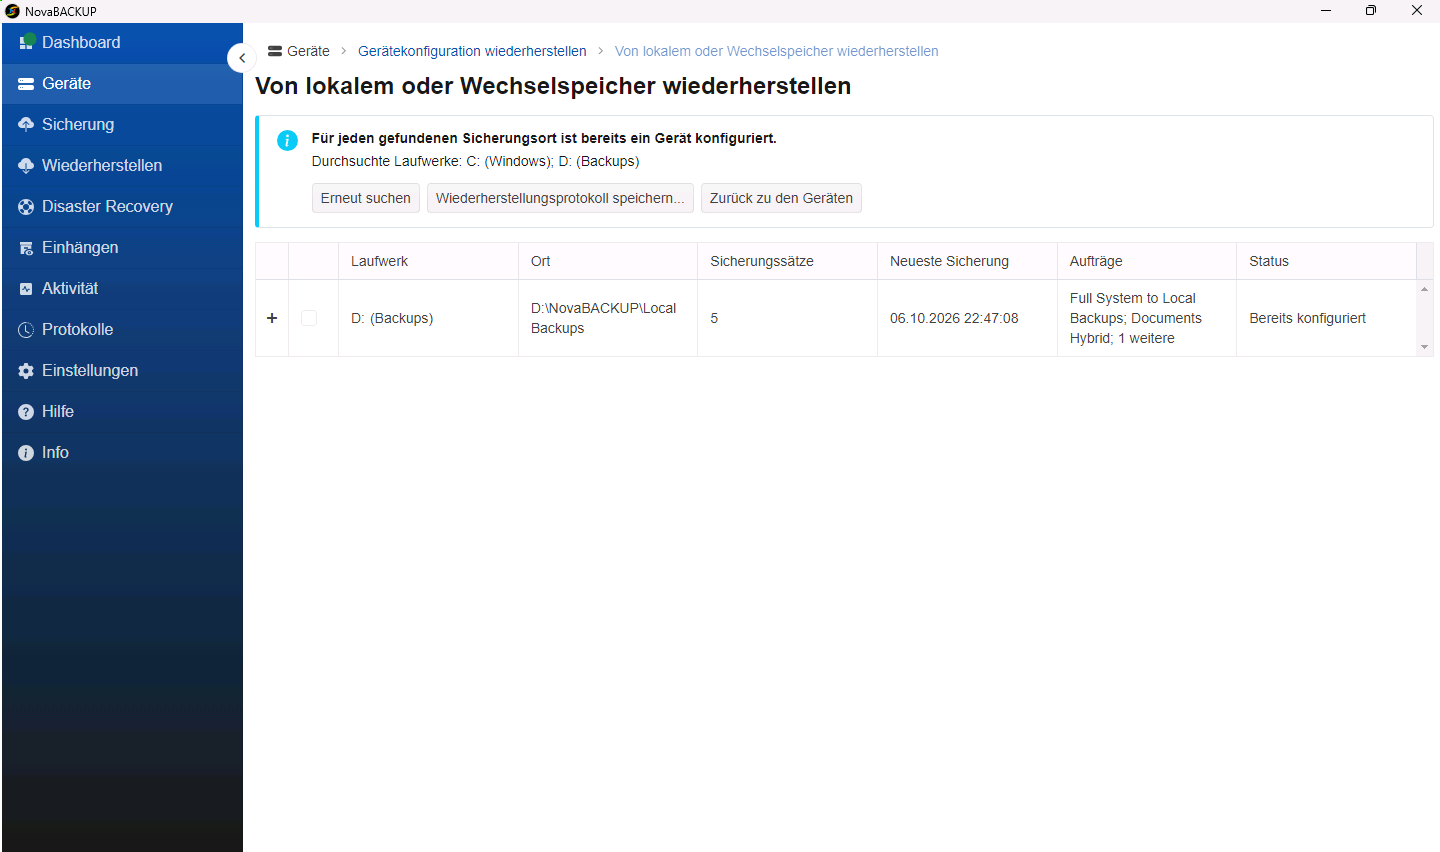Click the Sicherung cloud upload icon

point(26,124)
